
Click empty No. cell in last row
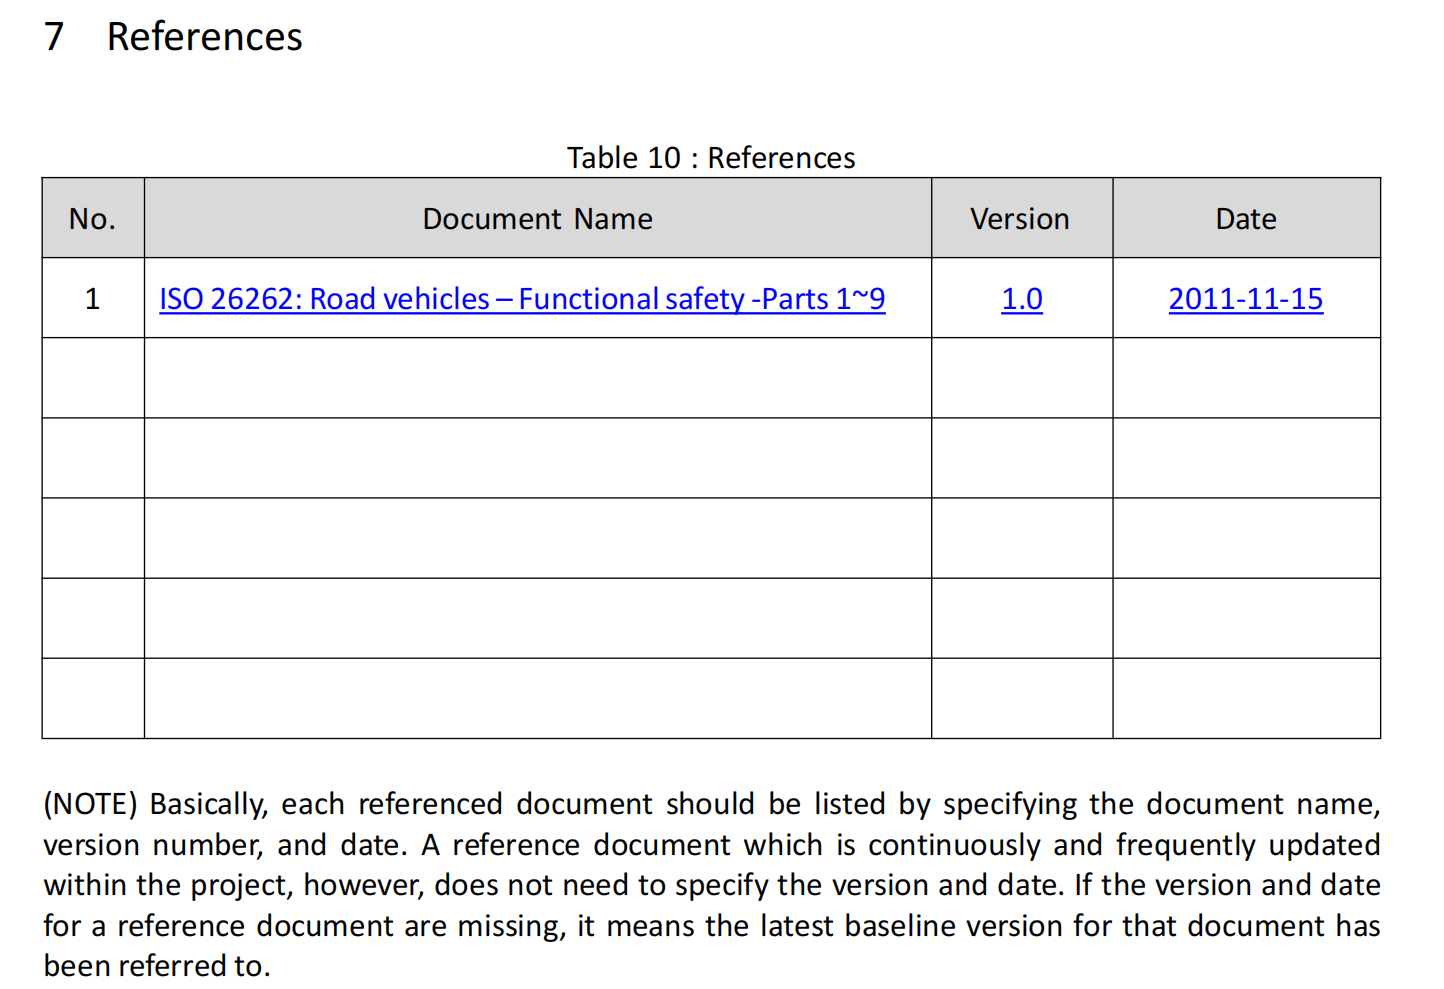(93, 698)
